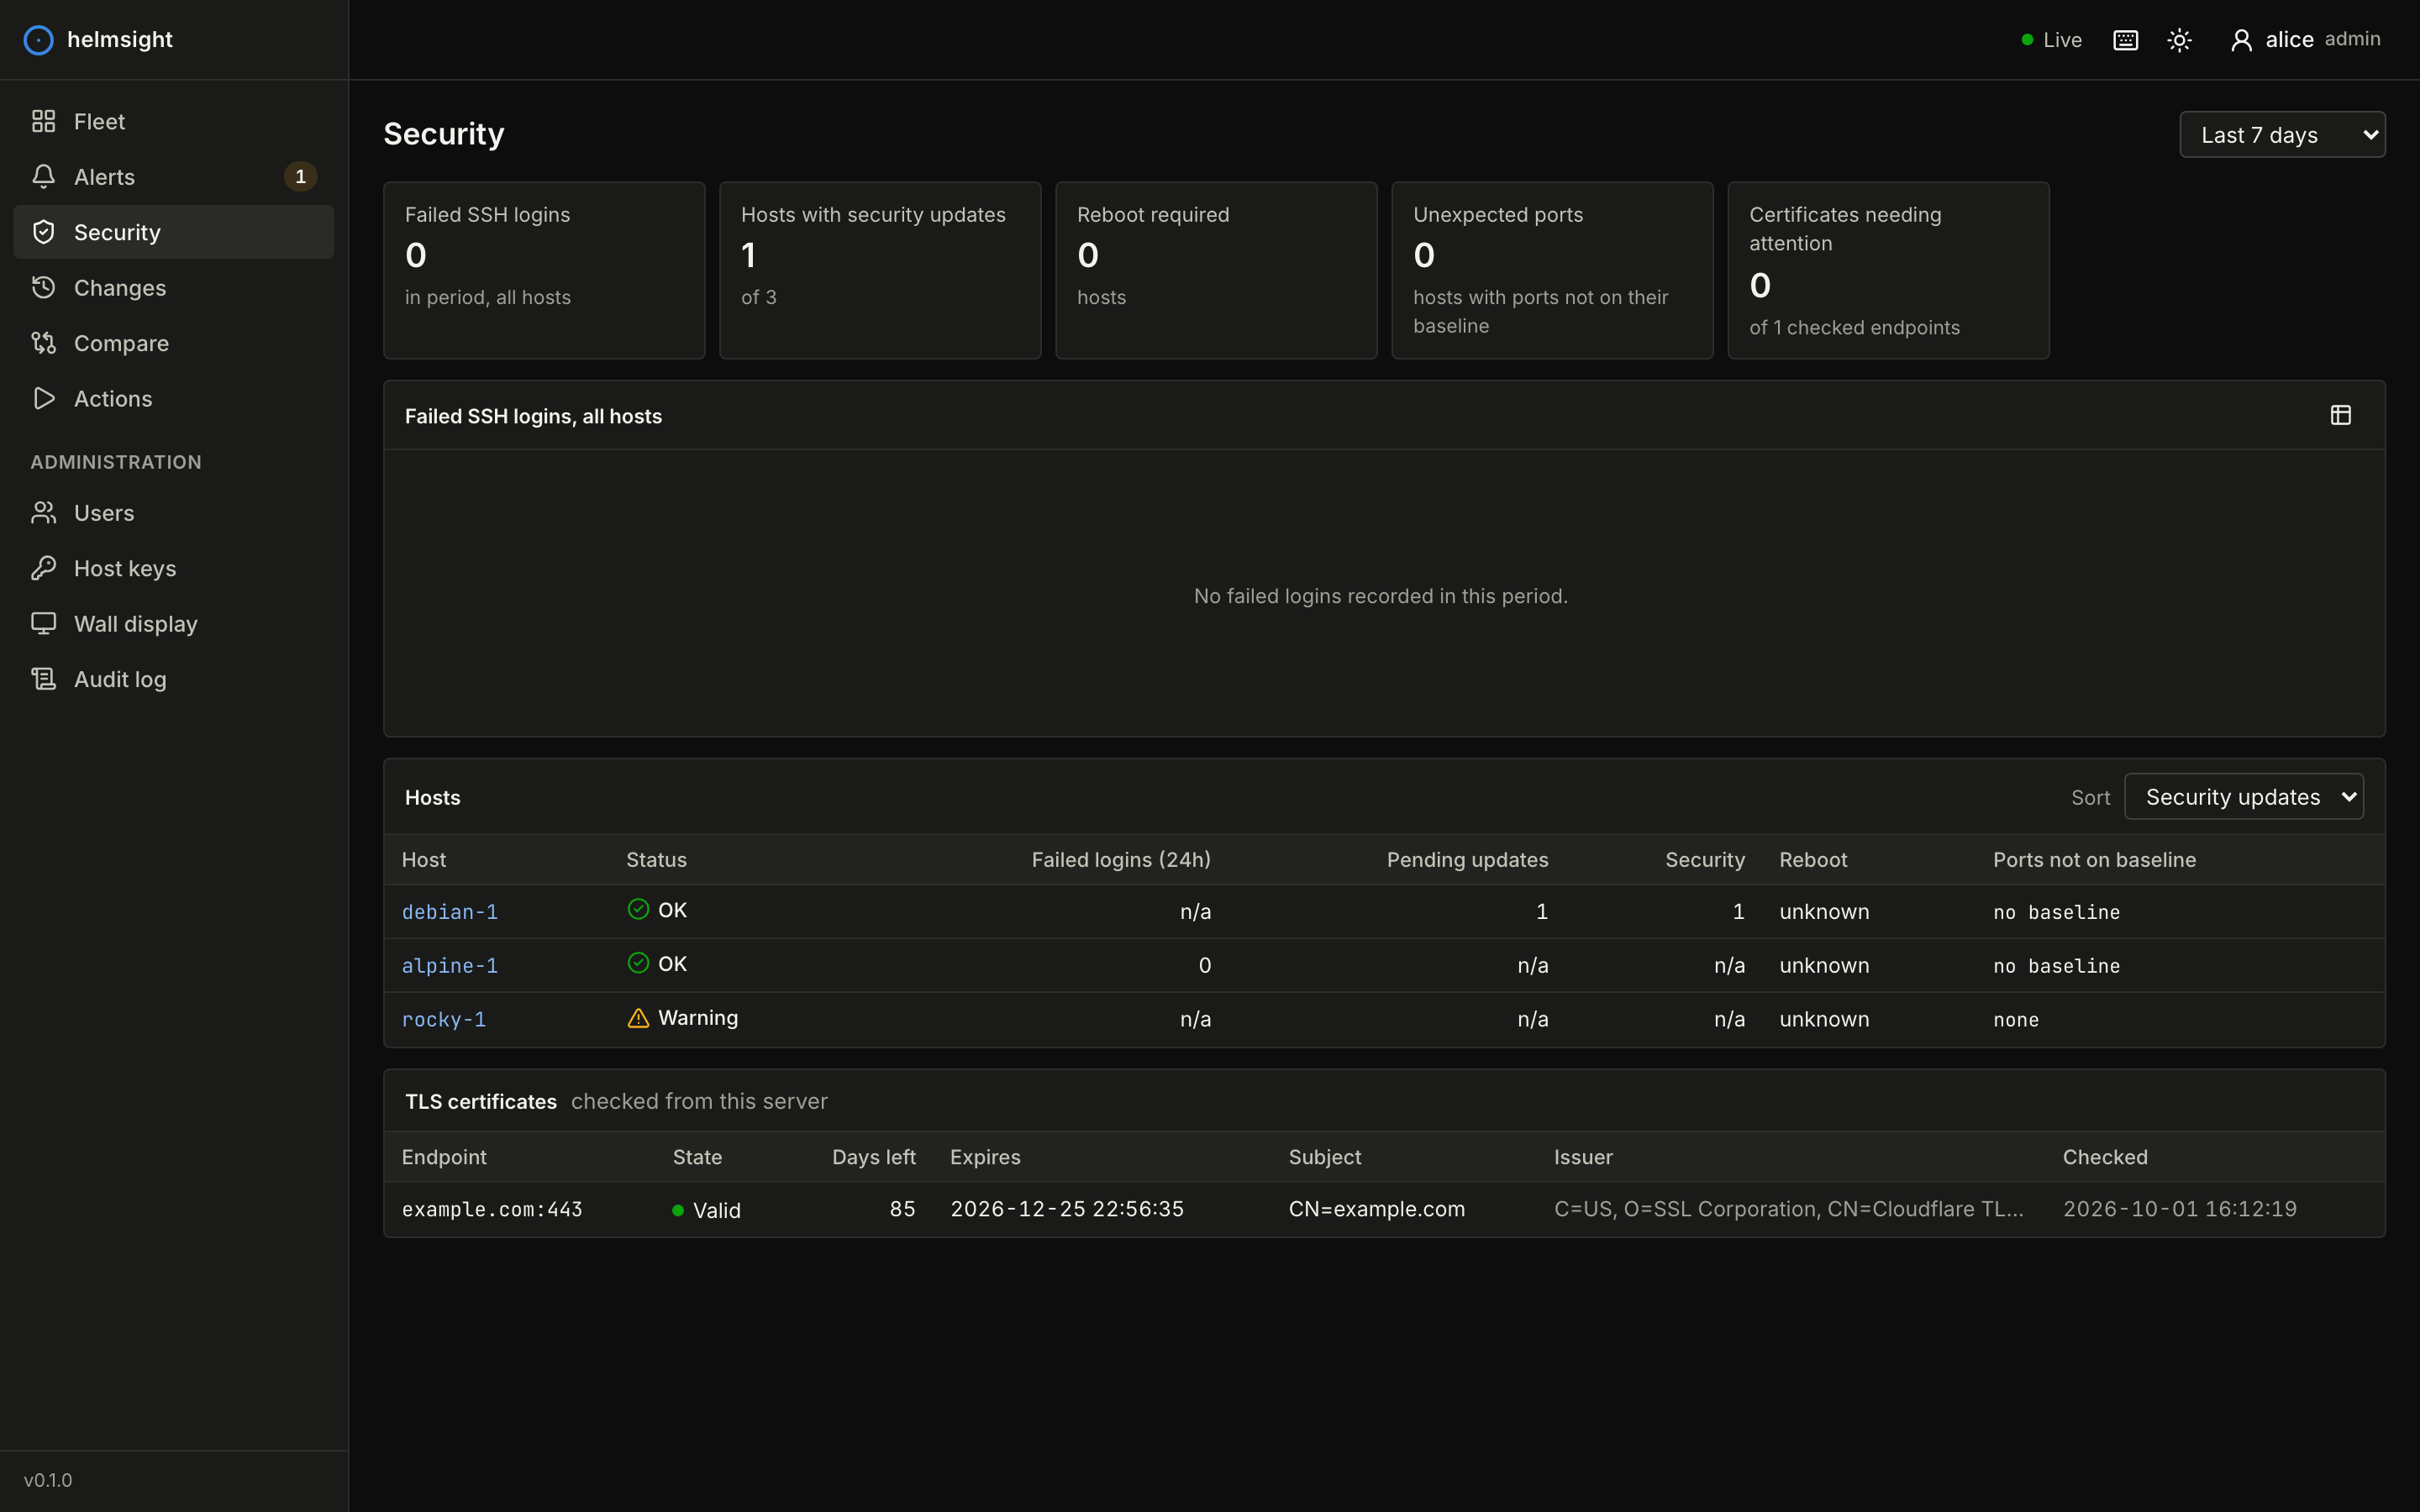The width and height of the screenshot is (2420, 1512).
Task: Click the Host keys key icon
Action: point(43,568)
